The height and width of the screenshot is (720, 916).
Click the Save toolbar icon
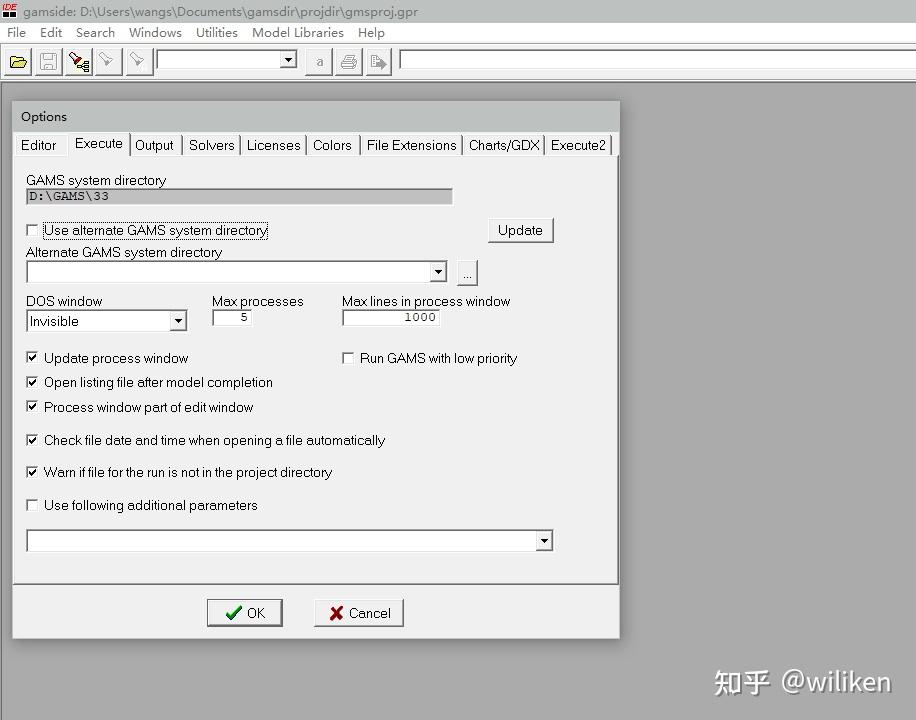47,61
